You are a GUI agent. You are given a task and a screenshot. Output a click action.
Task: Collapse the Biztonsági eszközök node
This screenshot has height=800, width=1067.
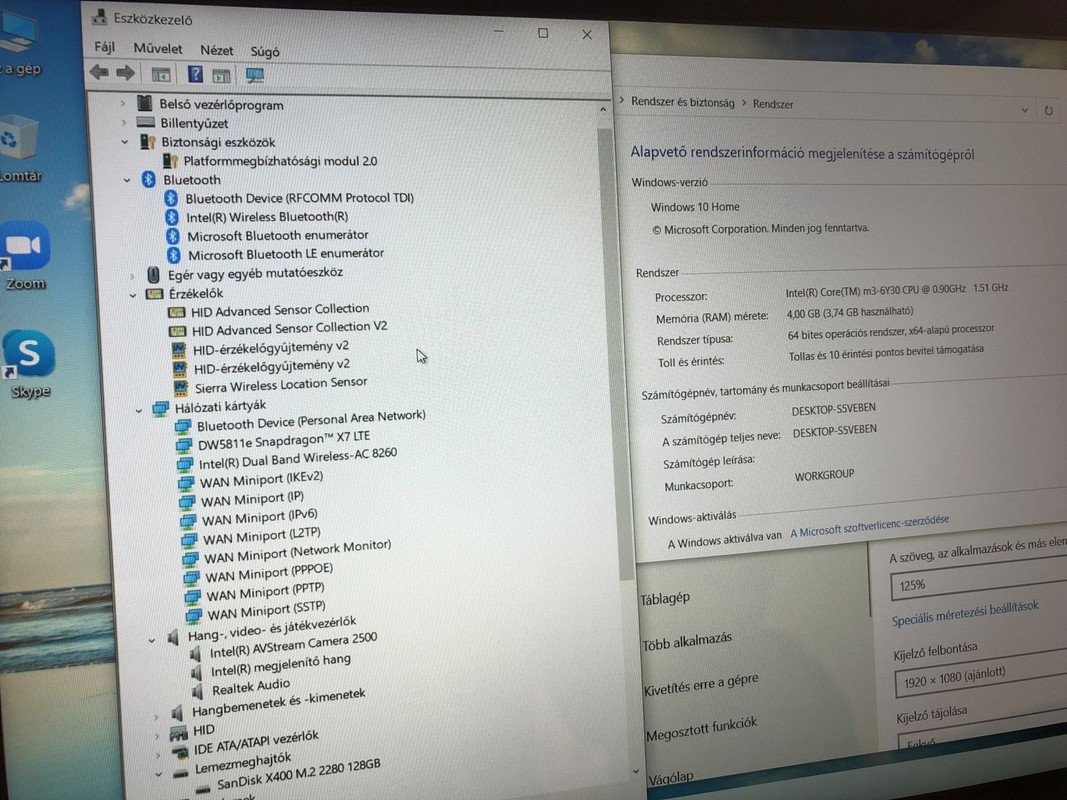pos(125,141)
